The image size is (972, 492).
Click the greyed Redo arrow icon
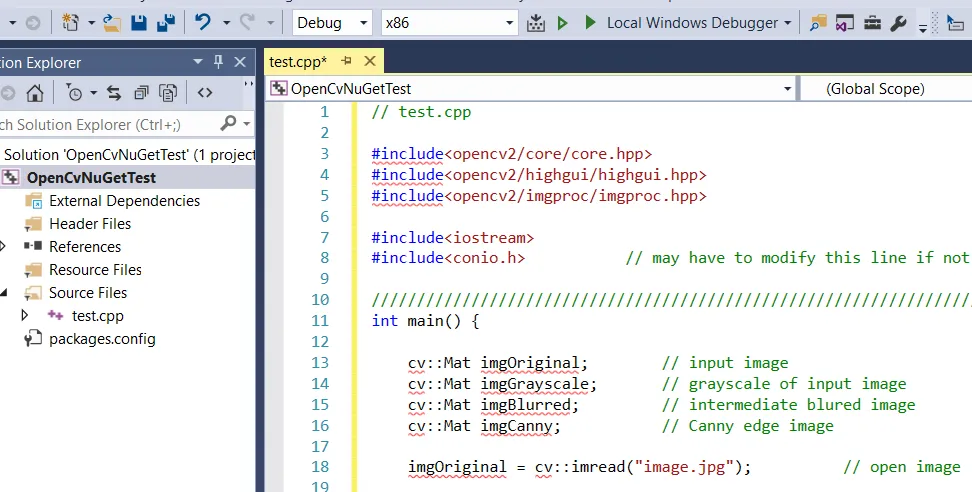247,22
